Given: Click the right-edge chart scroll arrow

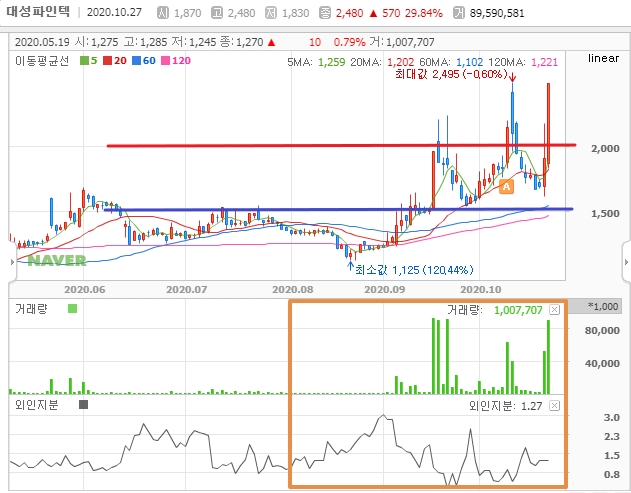Looking at the screenshot, I should 626,262.
